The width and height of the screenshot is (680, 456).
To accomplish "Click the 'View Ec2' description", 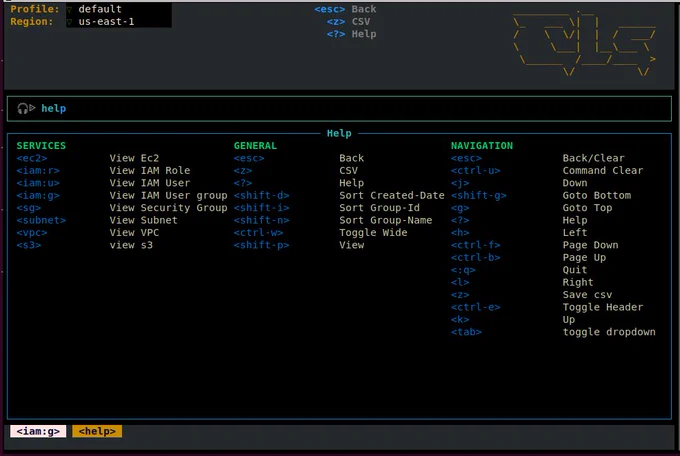I will [134, 158].
